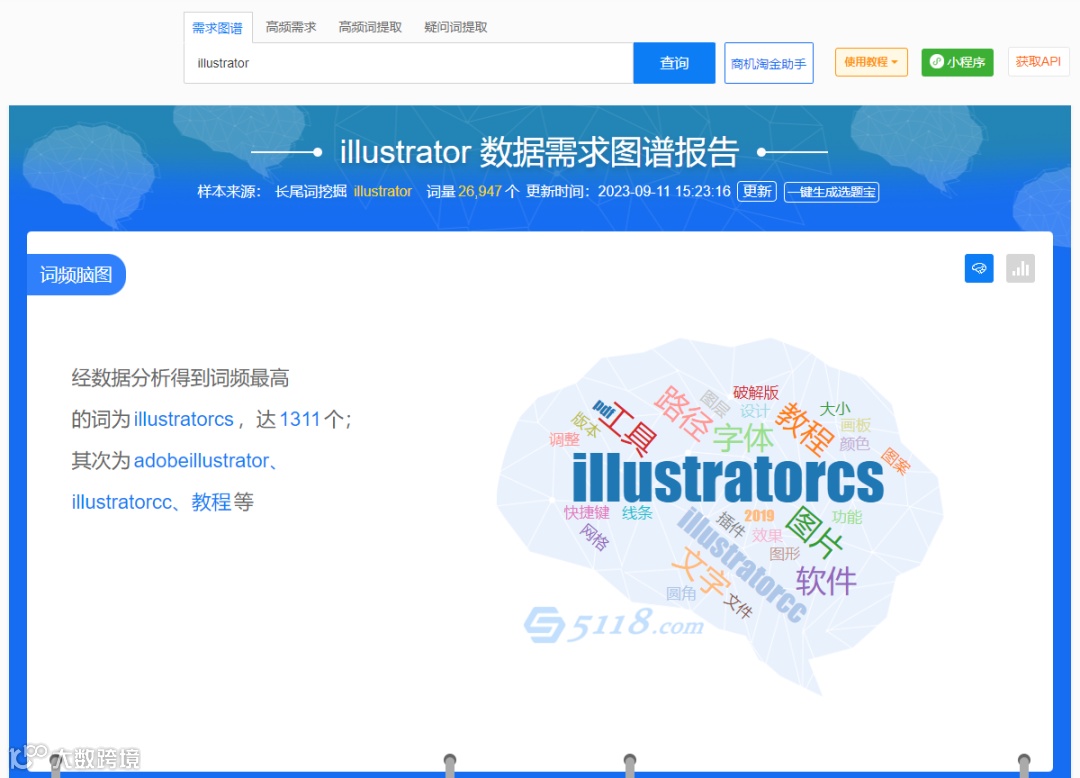
Task: Click 图片 in the word cloud
Action: click(814, 532)
